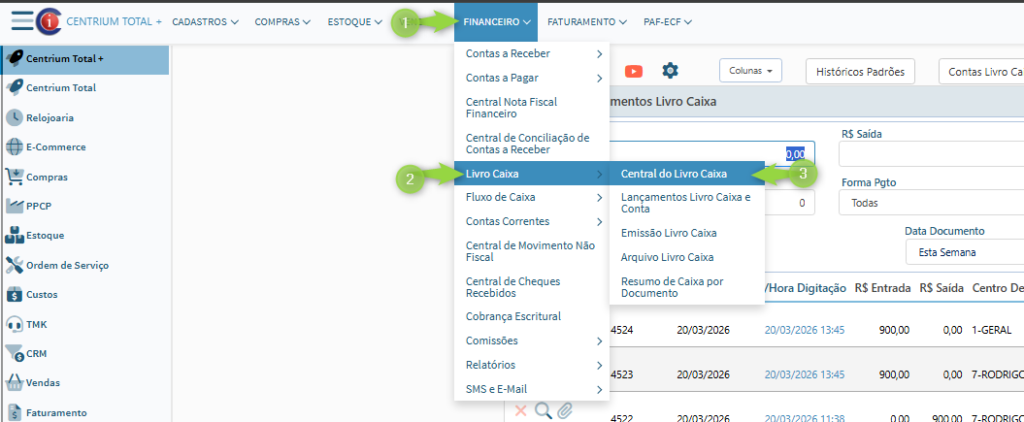Choose Emissão Livro Caixa submenu entry
The height and width of the screenshot is (422, 1024).
(668, 233)
